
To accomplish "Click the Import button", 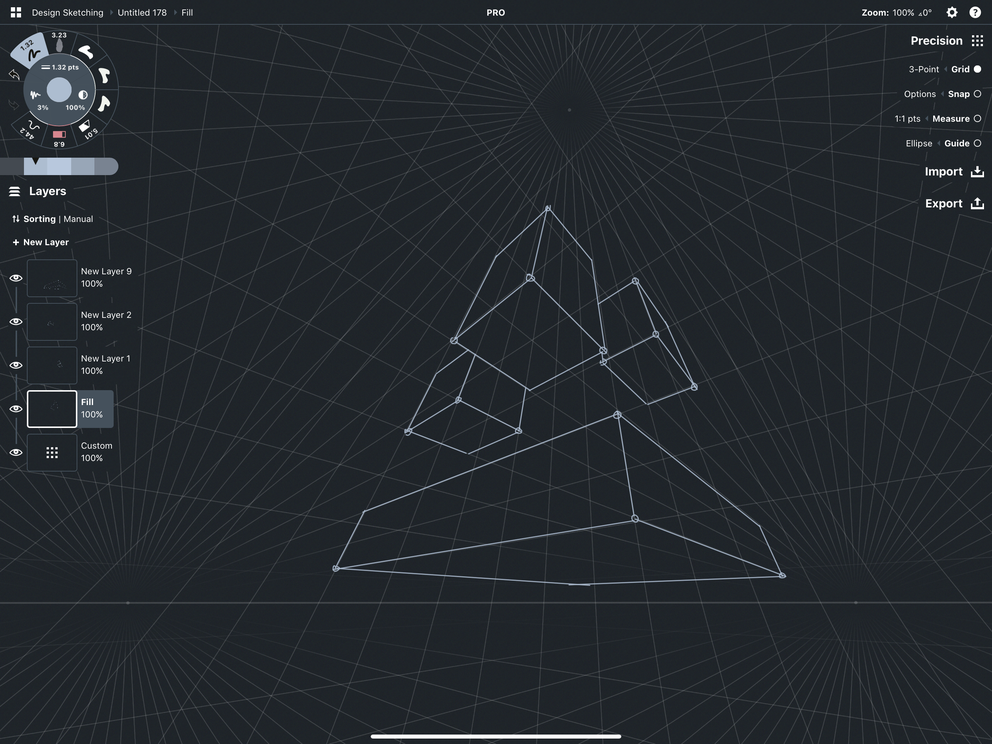I will 951,171.
